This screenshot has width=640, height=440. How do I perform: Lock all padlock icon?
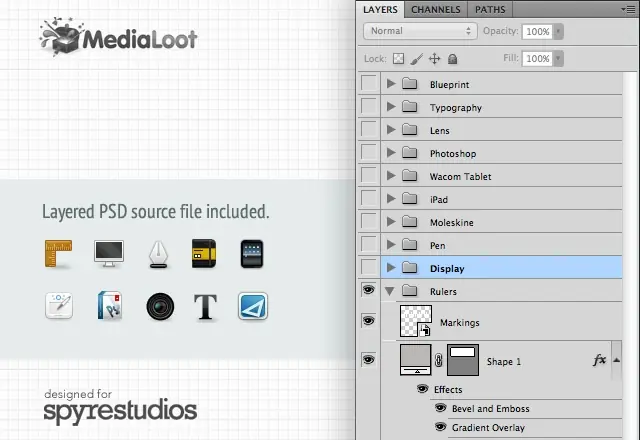[452, 59]
